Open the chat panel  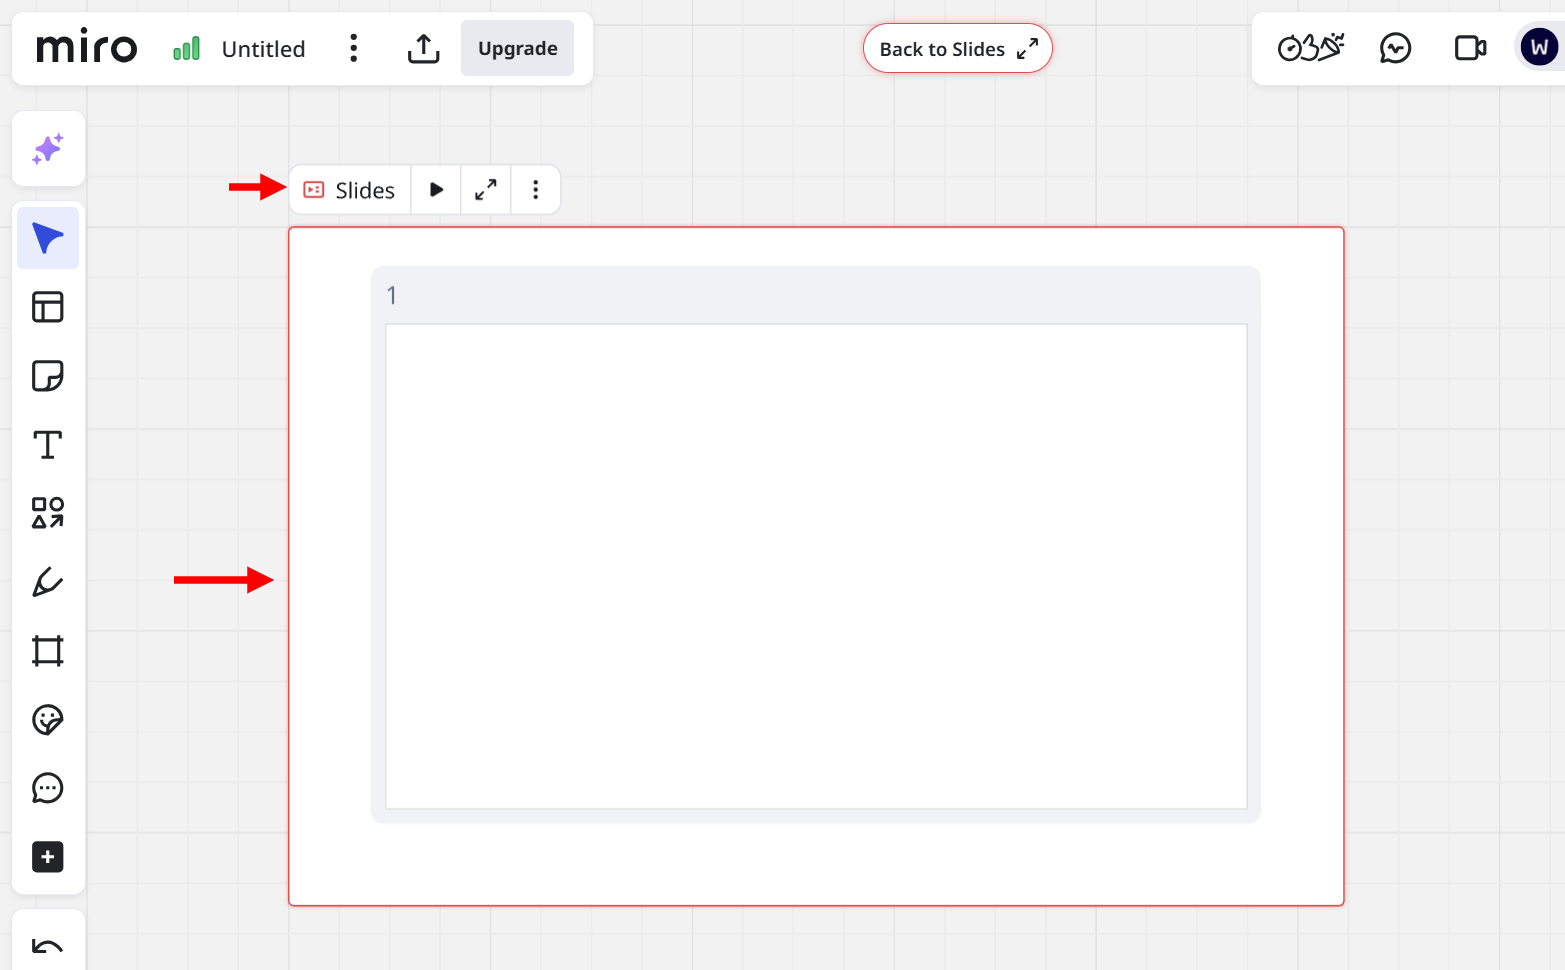point(1394,47)
